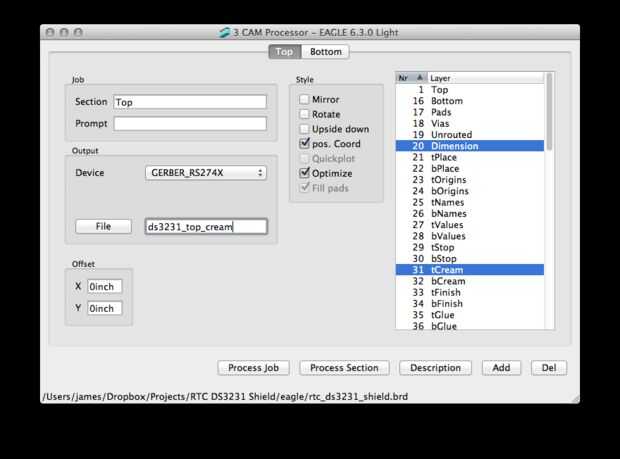The image size is (620, 459).
Task: Open the Description button
Action: [435, 368]
